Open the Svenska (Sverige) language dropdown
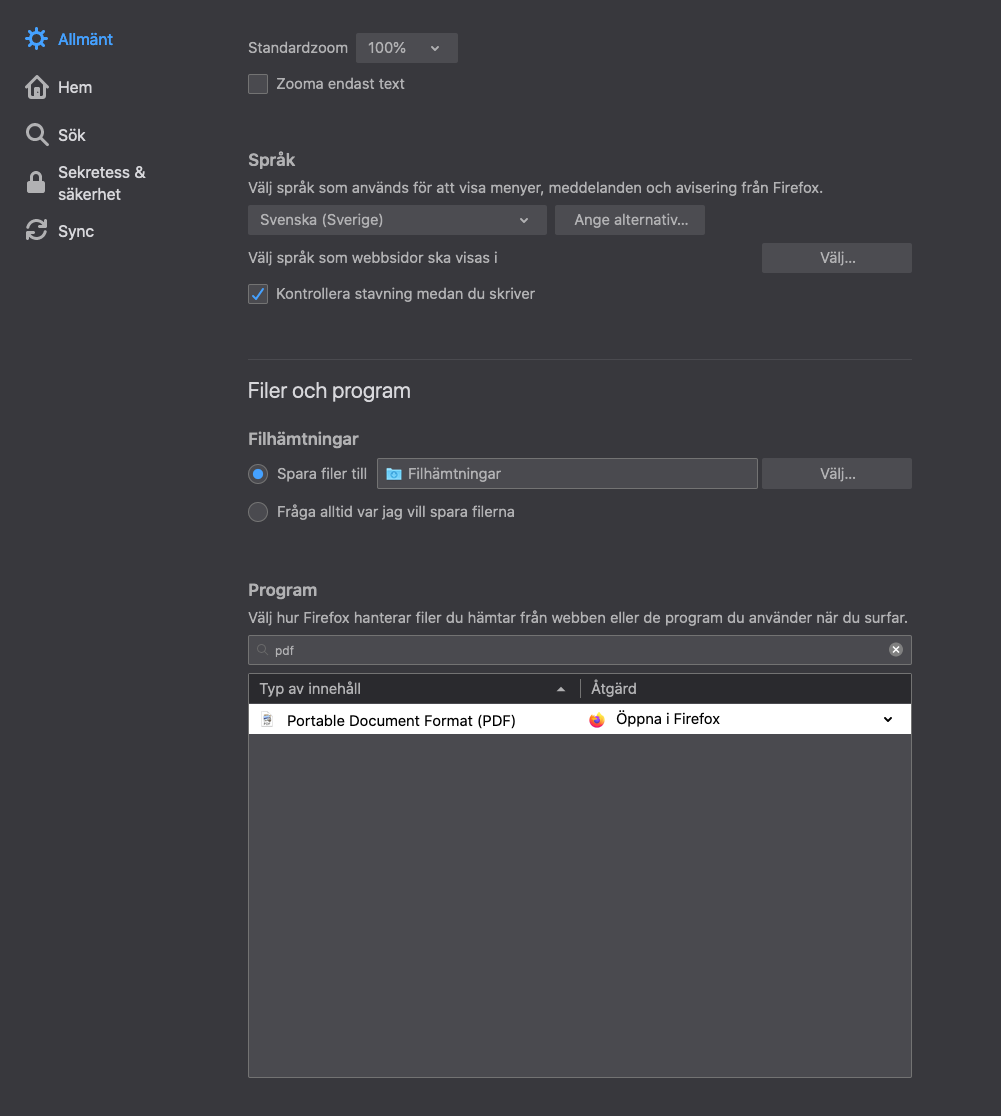The image size is (1001, 1116). click(397, 220)
